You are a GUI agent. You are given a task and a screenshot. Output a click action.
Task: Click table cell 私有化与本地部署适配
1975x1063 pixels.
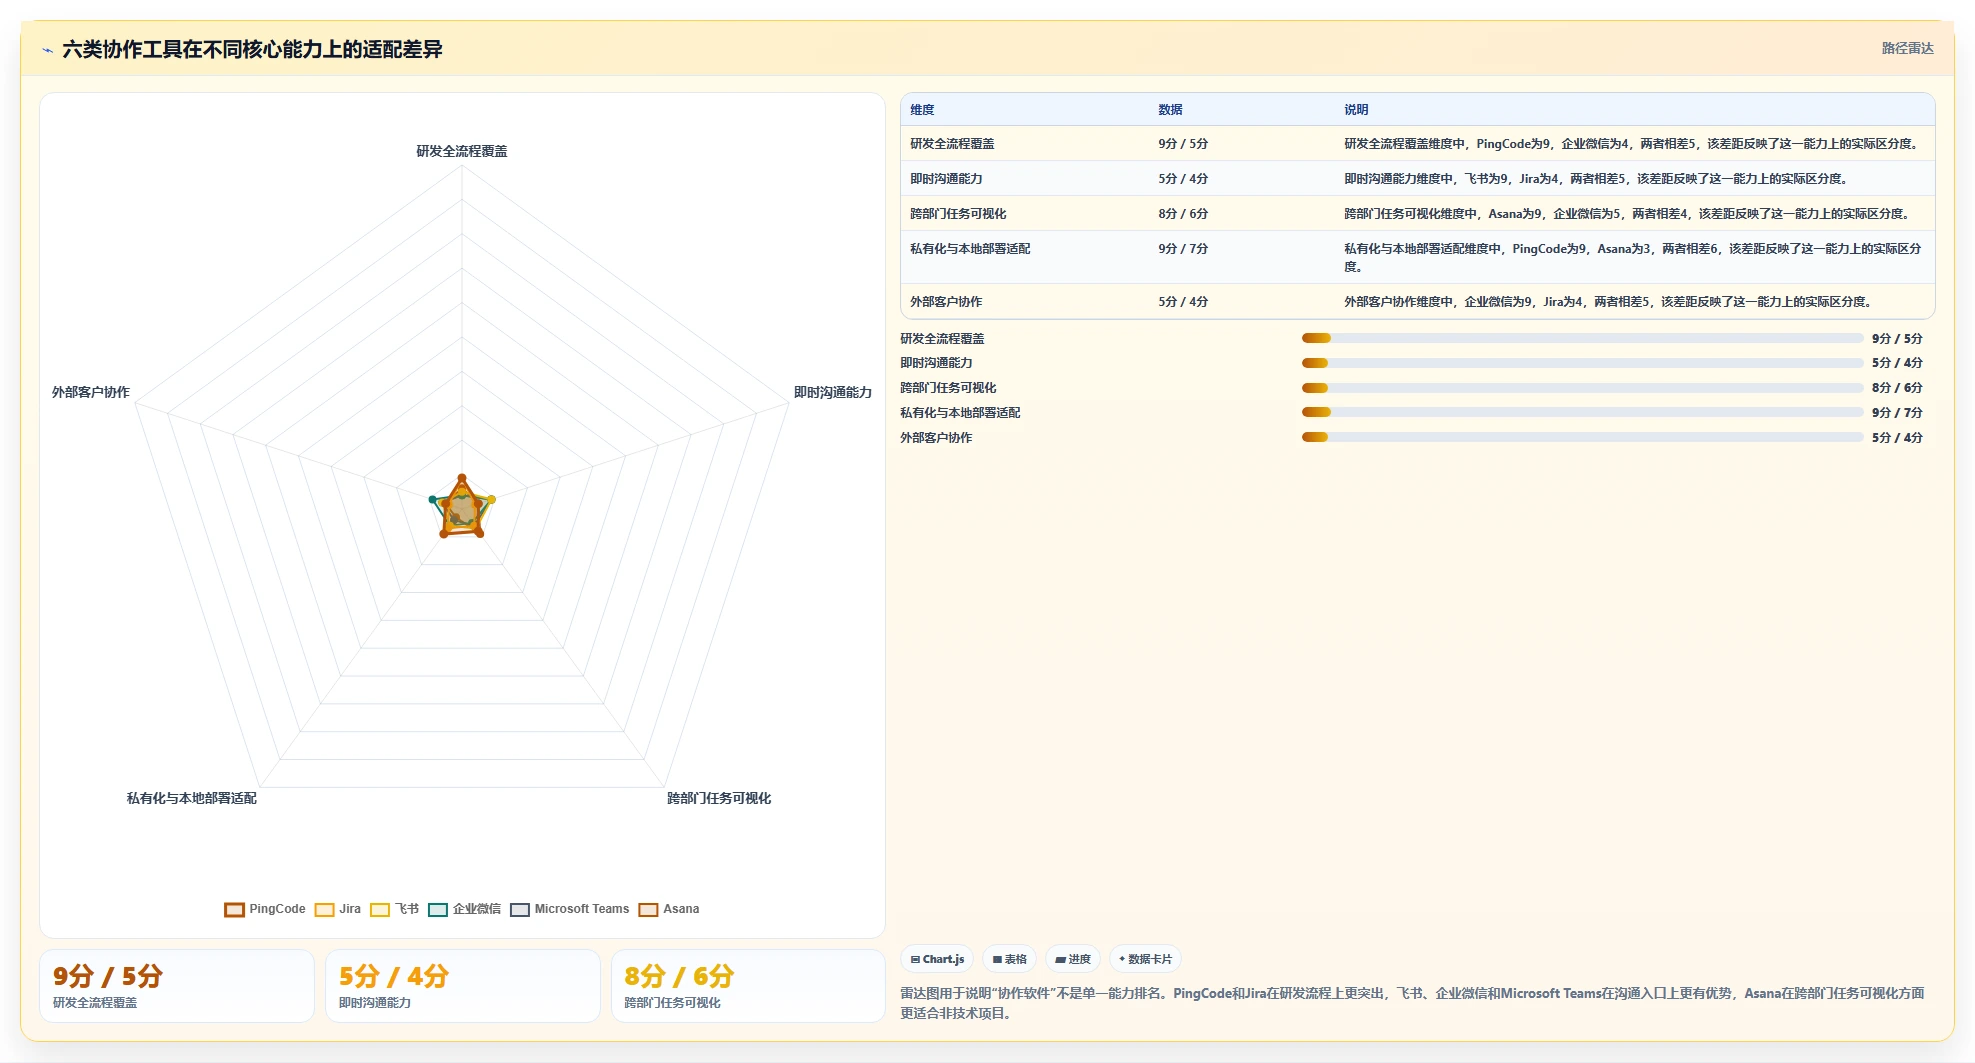(970, 249)
